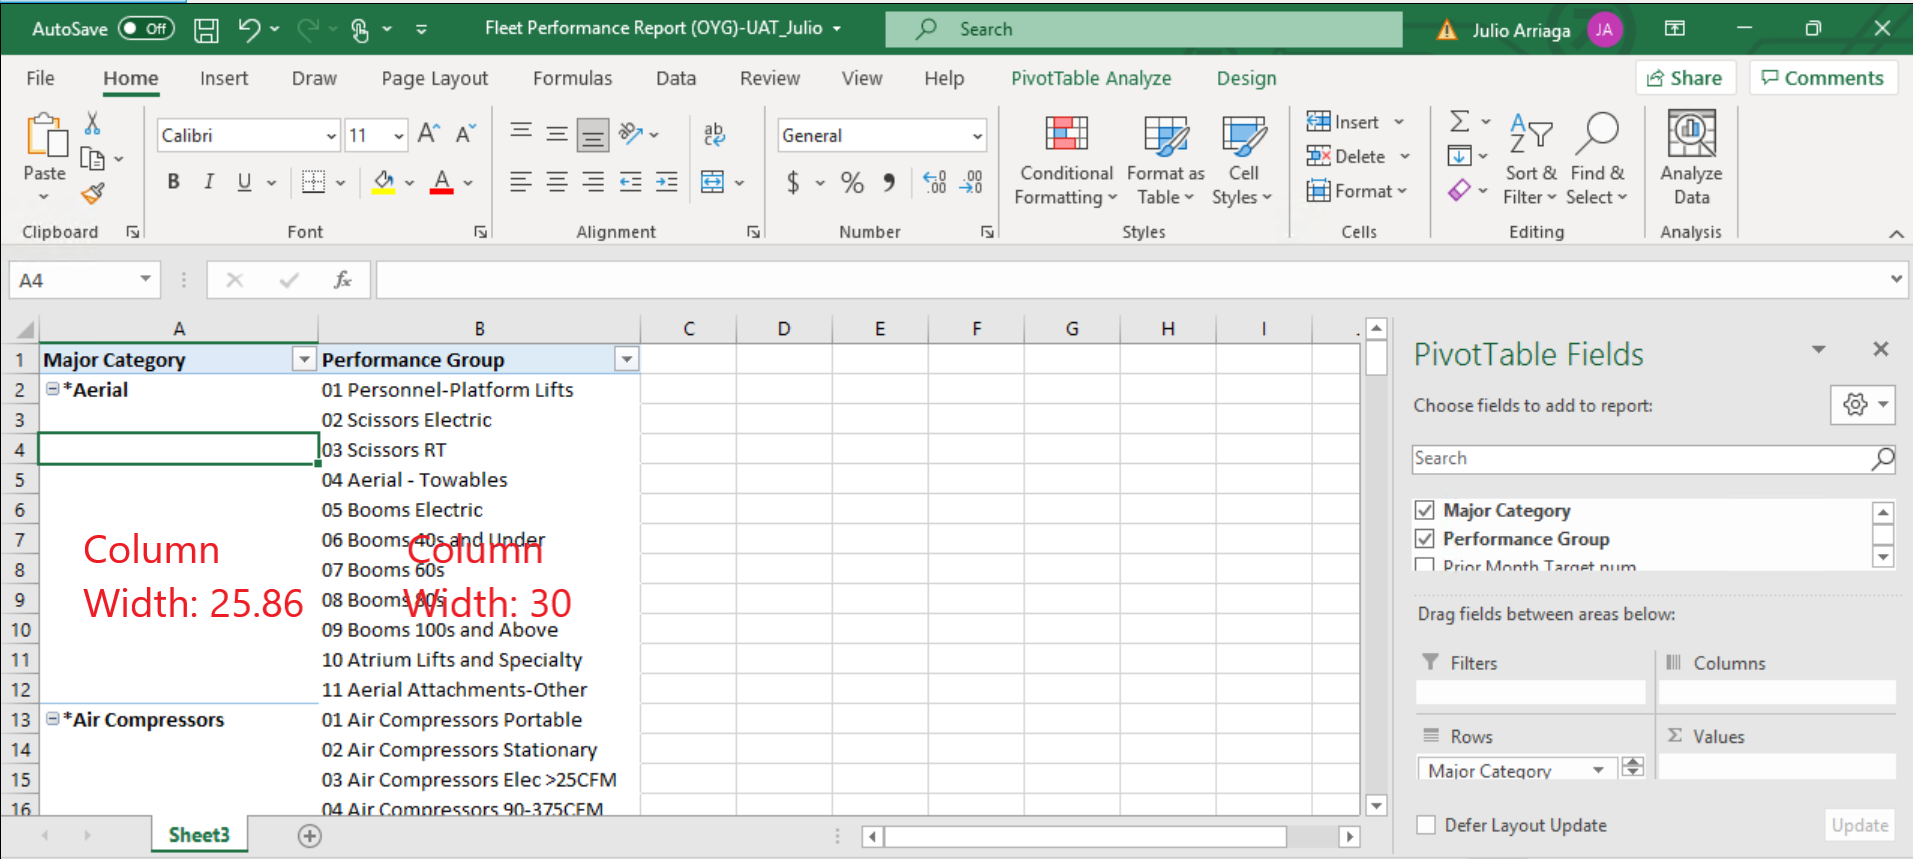This screenshot has height=859, width=1913.
Task: Click the Share button
Action: pos(1684,78)
